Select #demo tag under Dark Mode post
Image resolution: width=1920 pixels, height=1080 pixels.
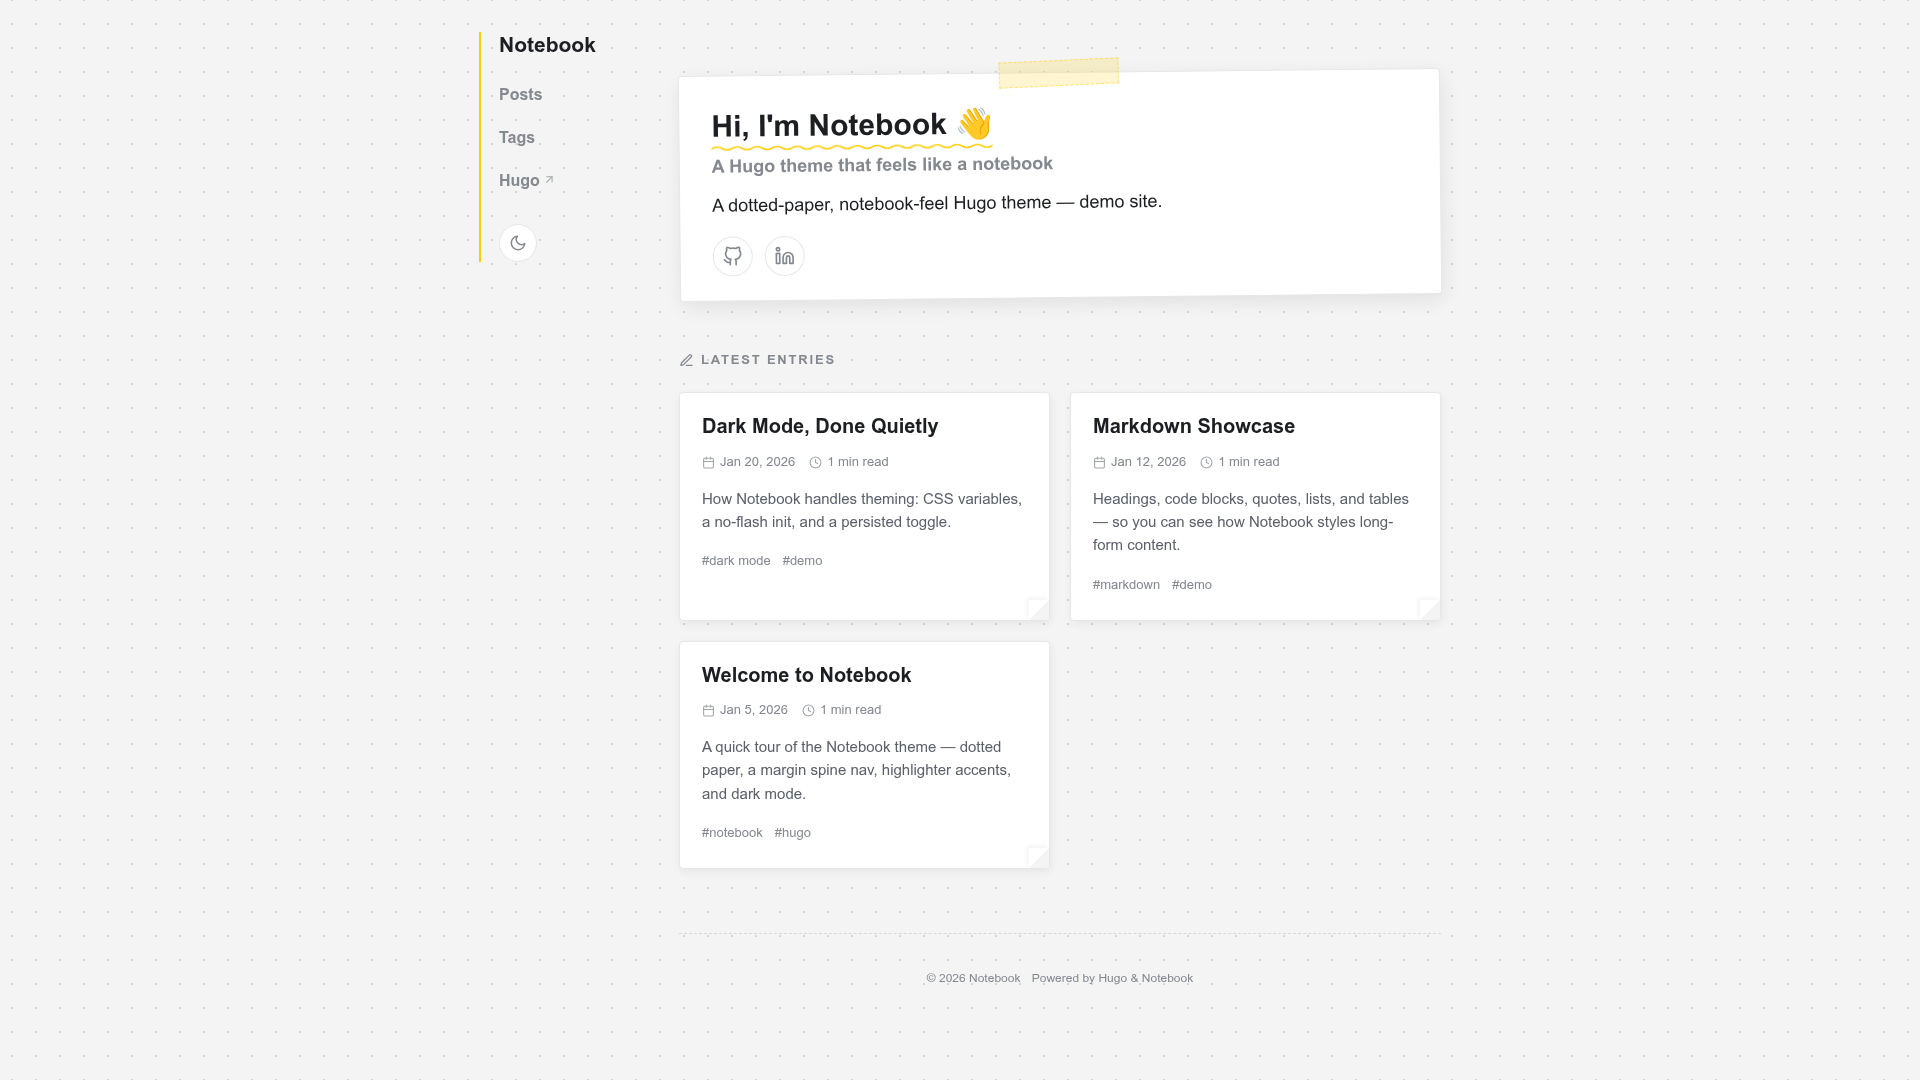click(802, 561)
